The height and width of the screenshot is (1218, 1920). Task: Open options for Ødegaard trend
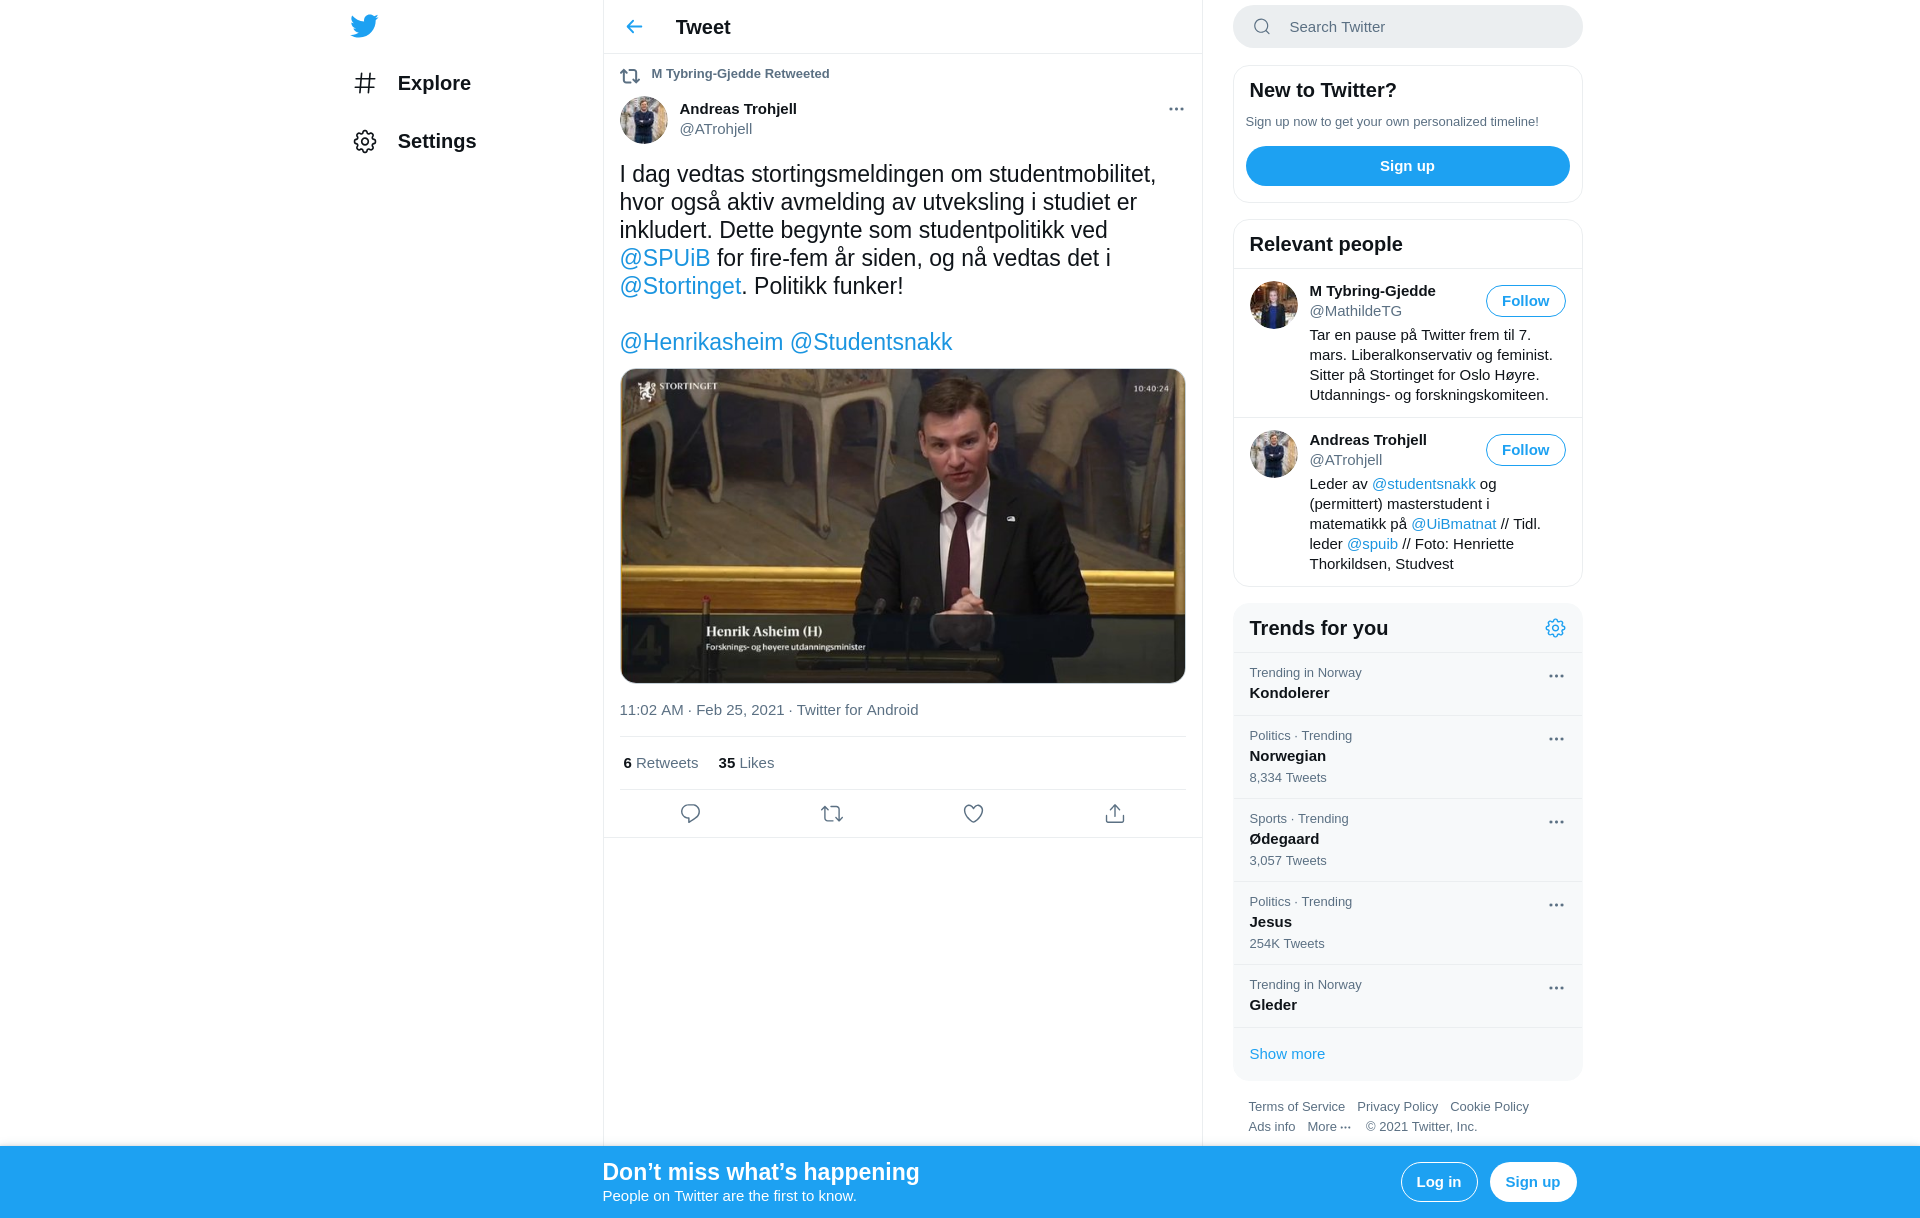pyautogui.click(x=1556, y=822)
